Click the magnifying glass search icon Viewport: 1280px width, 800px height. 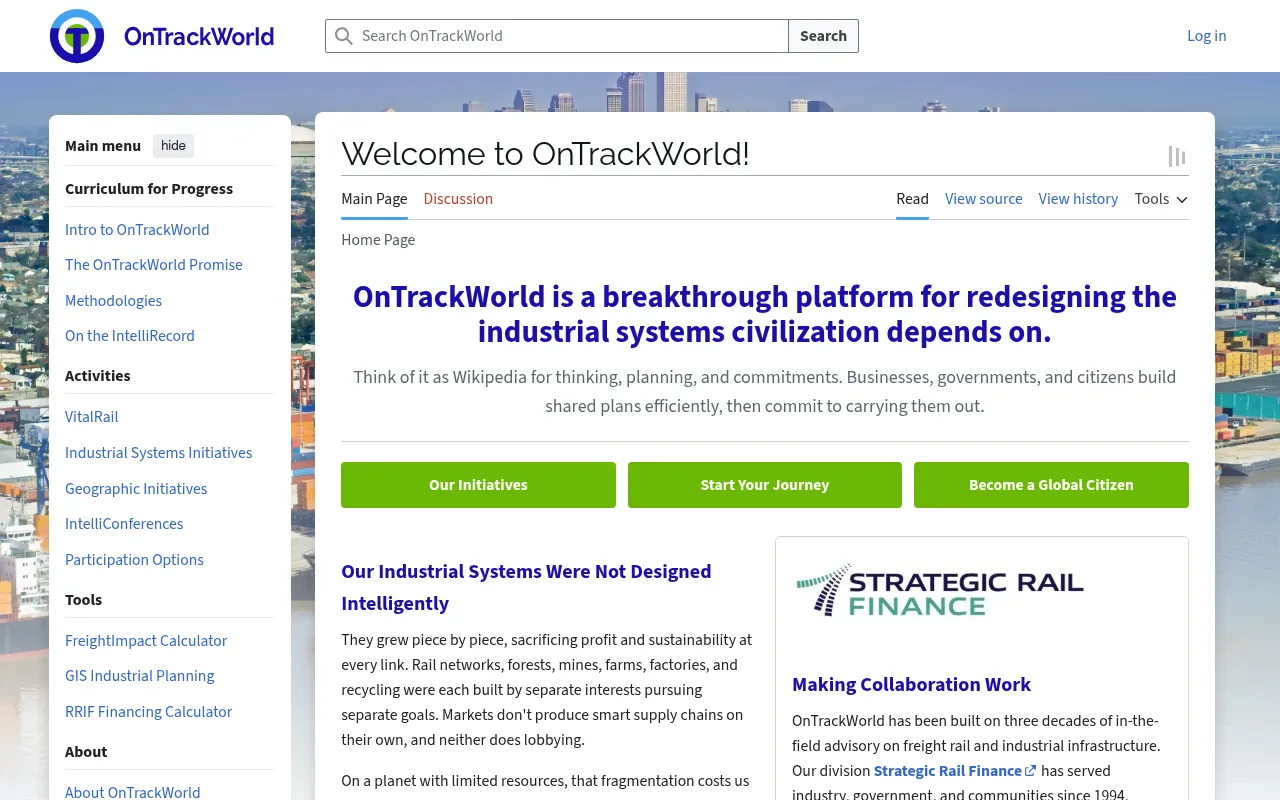344,36
